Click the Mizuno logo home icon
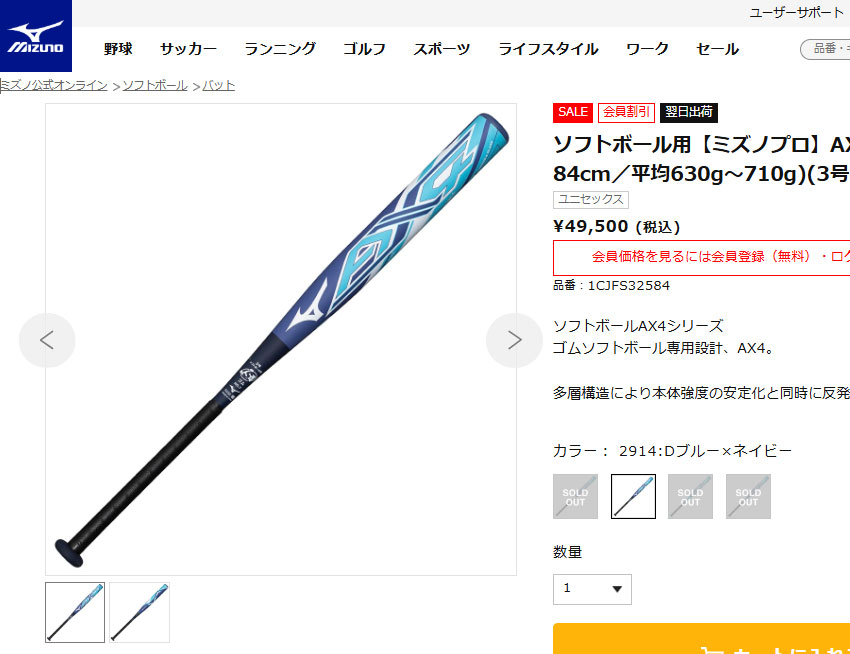The height and width of the screenshot is (654, 850). coord(36,36)
